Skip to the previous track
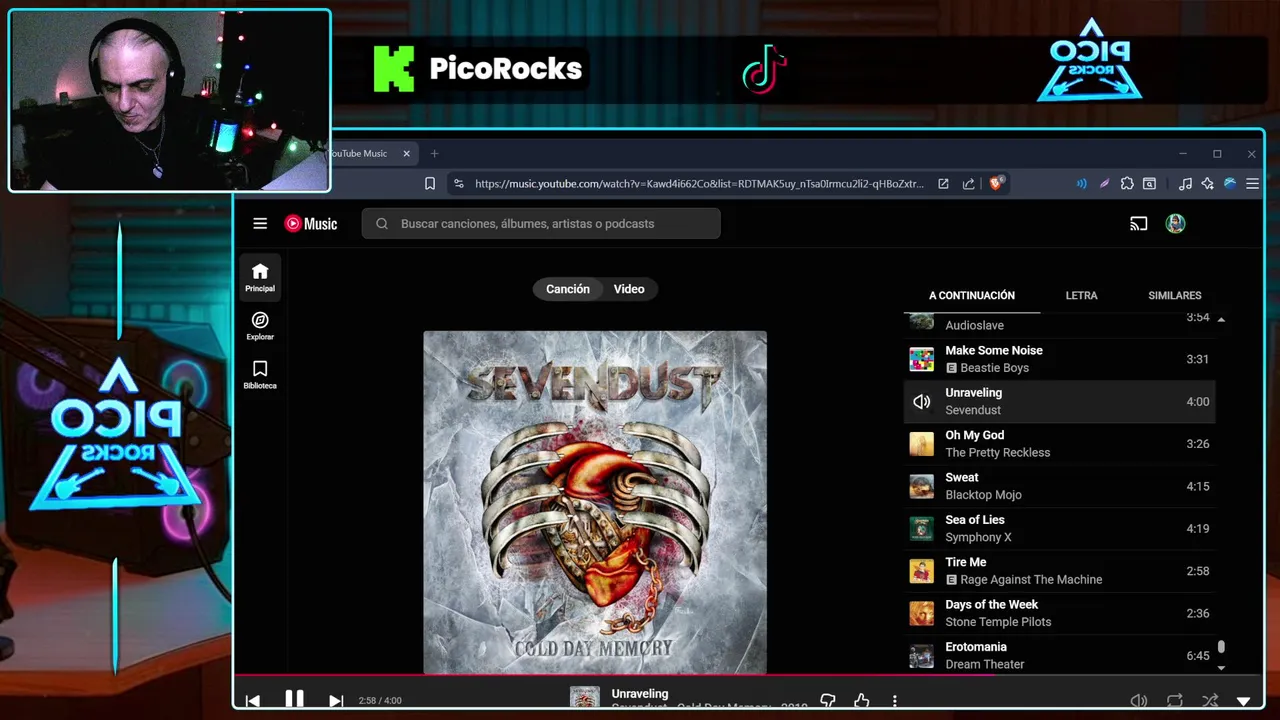The width and height of the screenshot is (1280, 720). click(x=253, y=701)
